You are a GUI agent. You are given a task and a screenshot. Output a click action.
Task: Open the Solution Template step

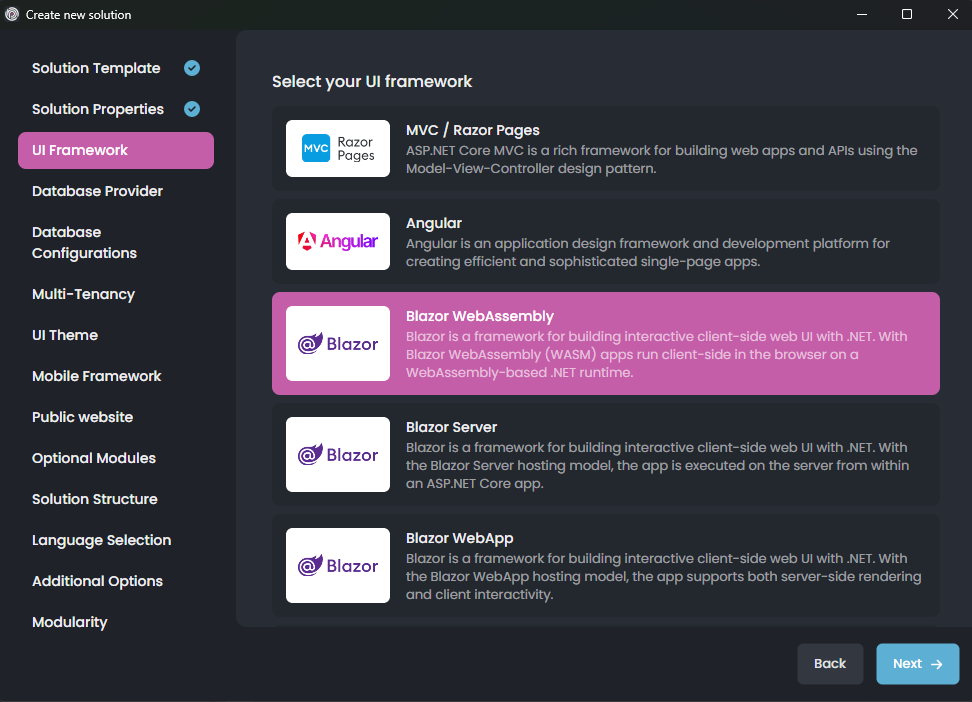pos(96,68)
